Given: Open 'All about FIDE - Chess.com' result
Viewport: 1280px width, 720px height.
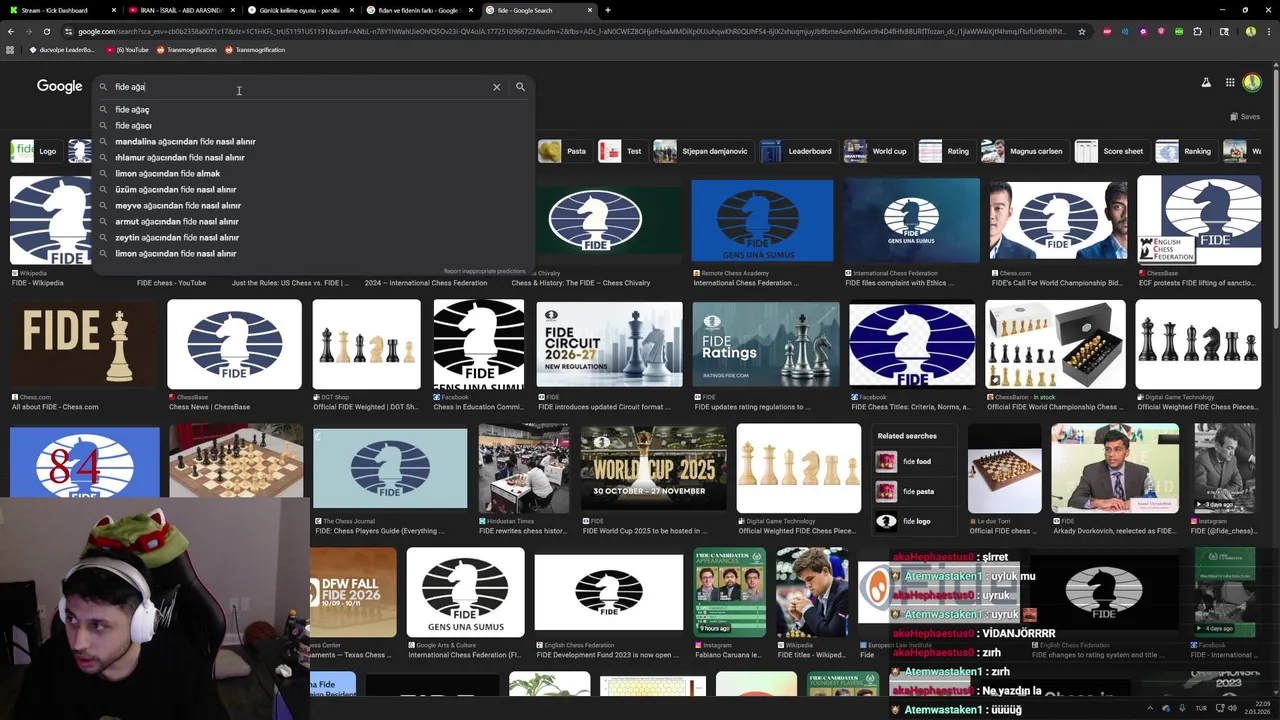Looking at the screenshot, I should coord(84,345).
